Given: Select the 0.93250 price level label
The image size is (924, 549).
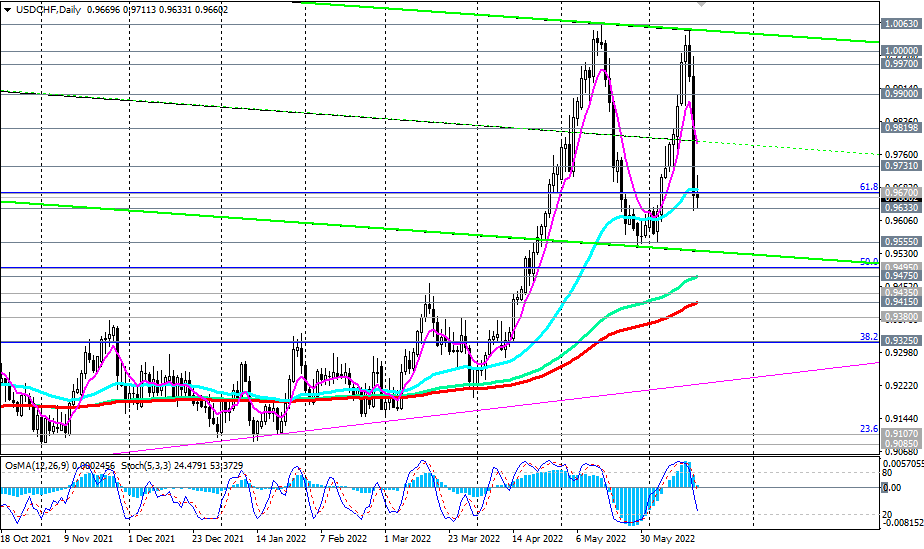Looking at the screenshot, I should (x=901, y=341).
